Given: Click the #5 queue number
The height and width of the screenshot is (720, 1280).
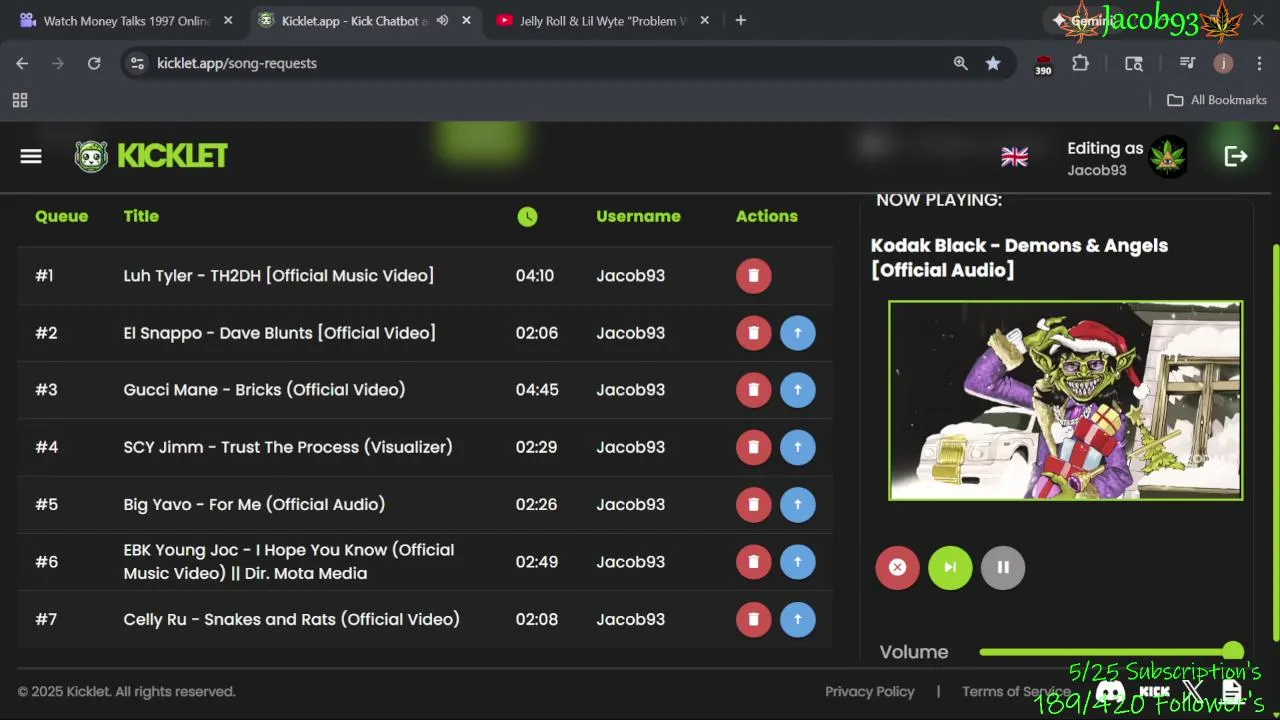Looking at the screenshot, I should 46,504.
